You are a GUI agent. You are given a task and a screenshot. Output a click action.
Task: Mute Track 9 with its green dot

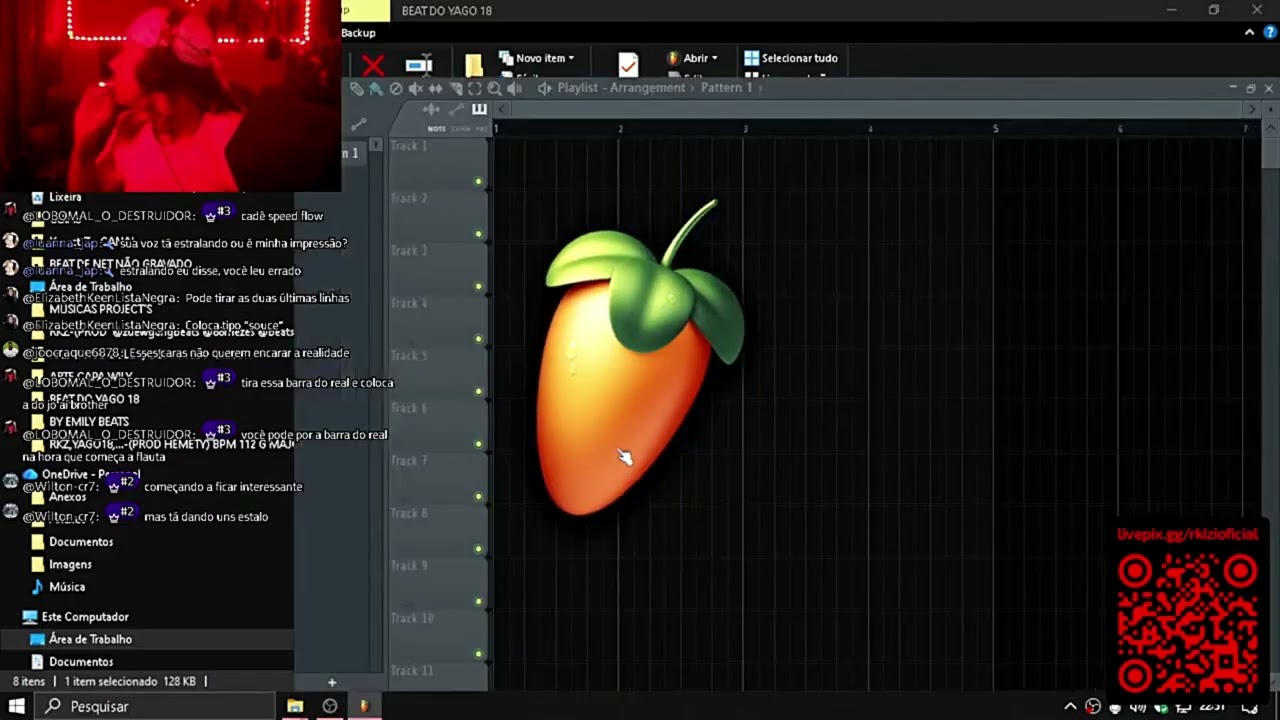pyautogui.click(x=478, y=602)
